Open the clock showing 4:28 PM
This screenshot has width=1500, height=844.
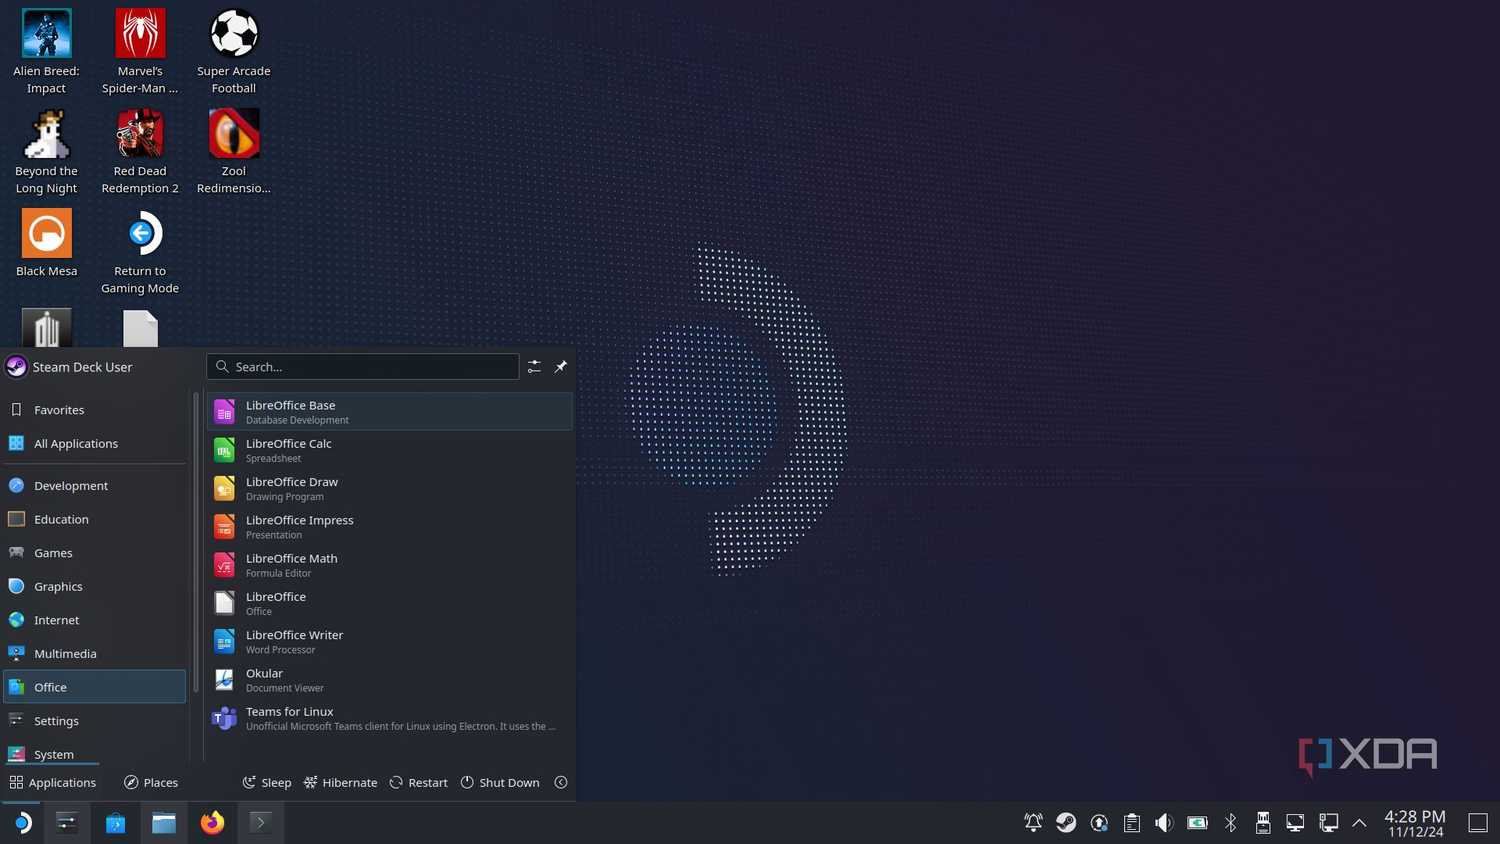point(1415,823)
